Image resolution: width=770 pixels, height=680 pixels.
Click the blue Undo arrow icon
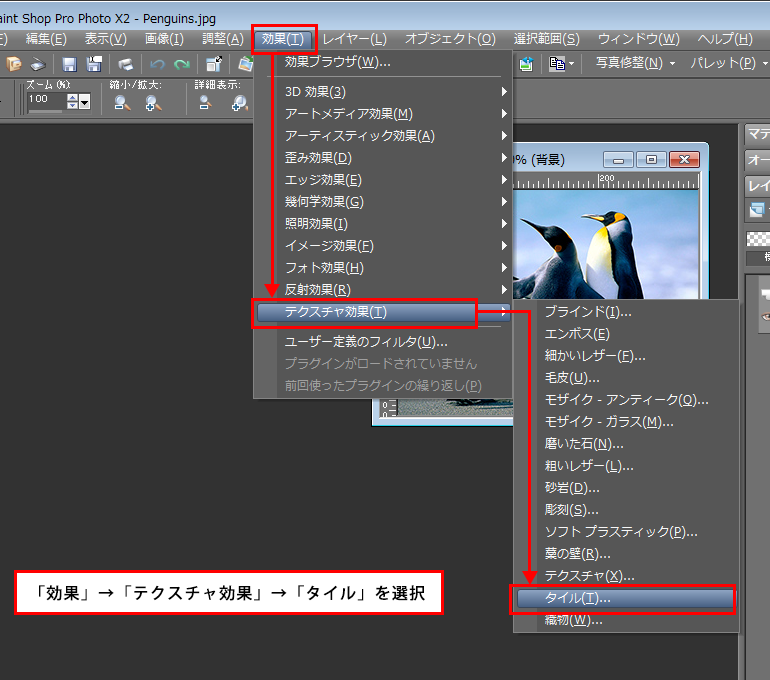click(158, 64)
